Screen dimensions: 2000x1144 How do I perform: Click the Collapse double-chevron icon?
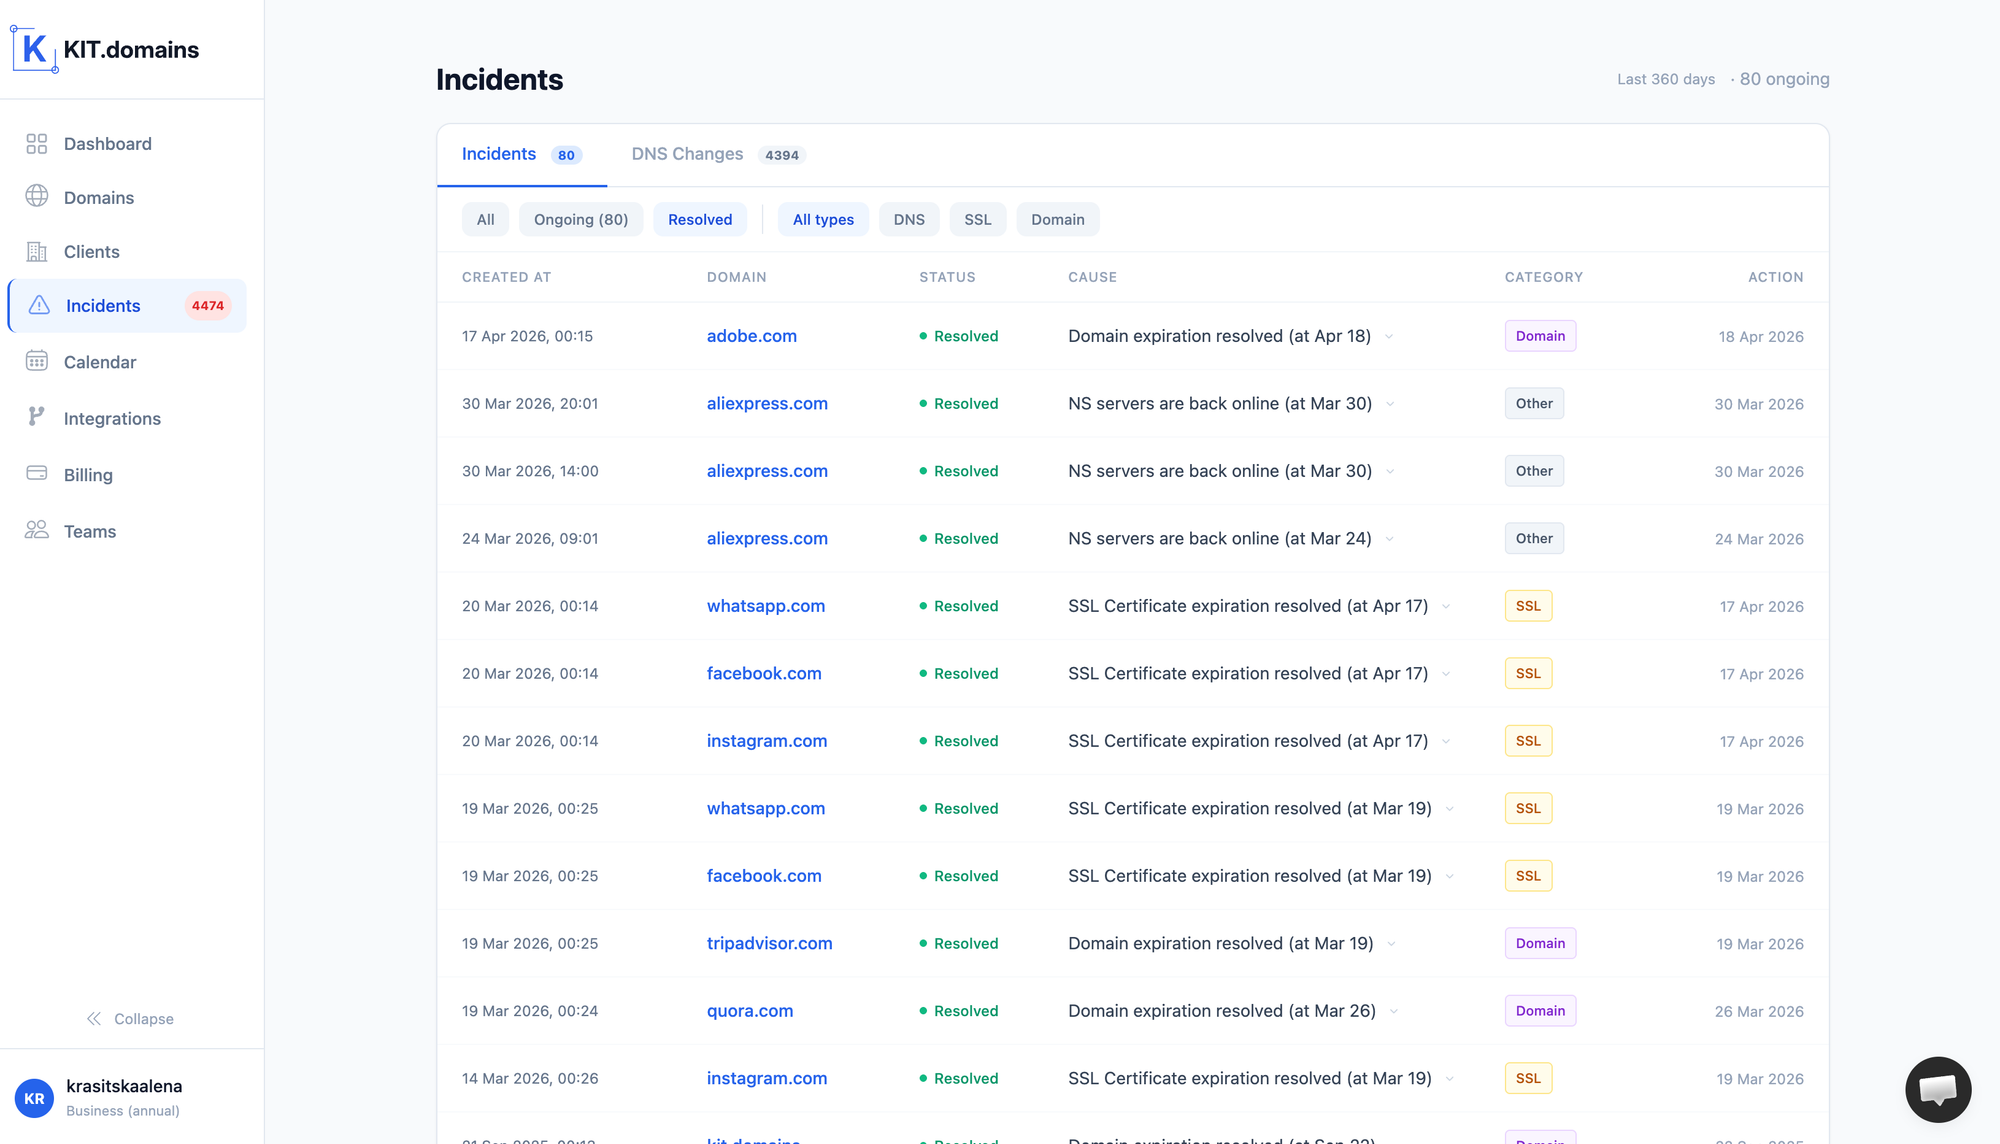point(94,1019)
